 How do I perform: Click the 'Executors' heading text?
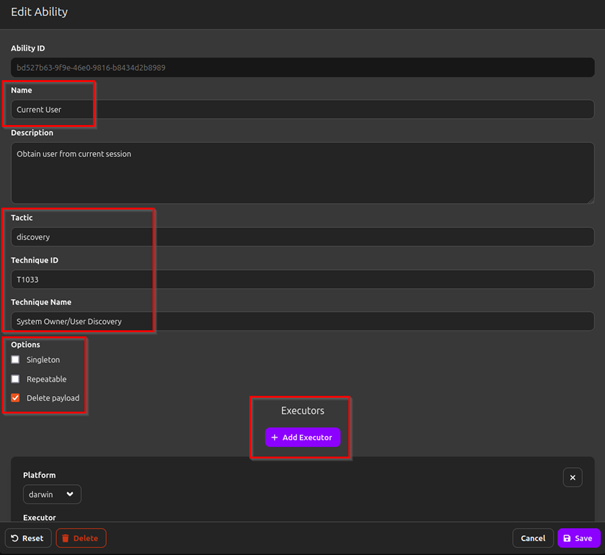[302, 411]
